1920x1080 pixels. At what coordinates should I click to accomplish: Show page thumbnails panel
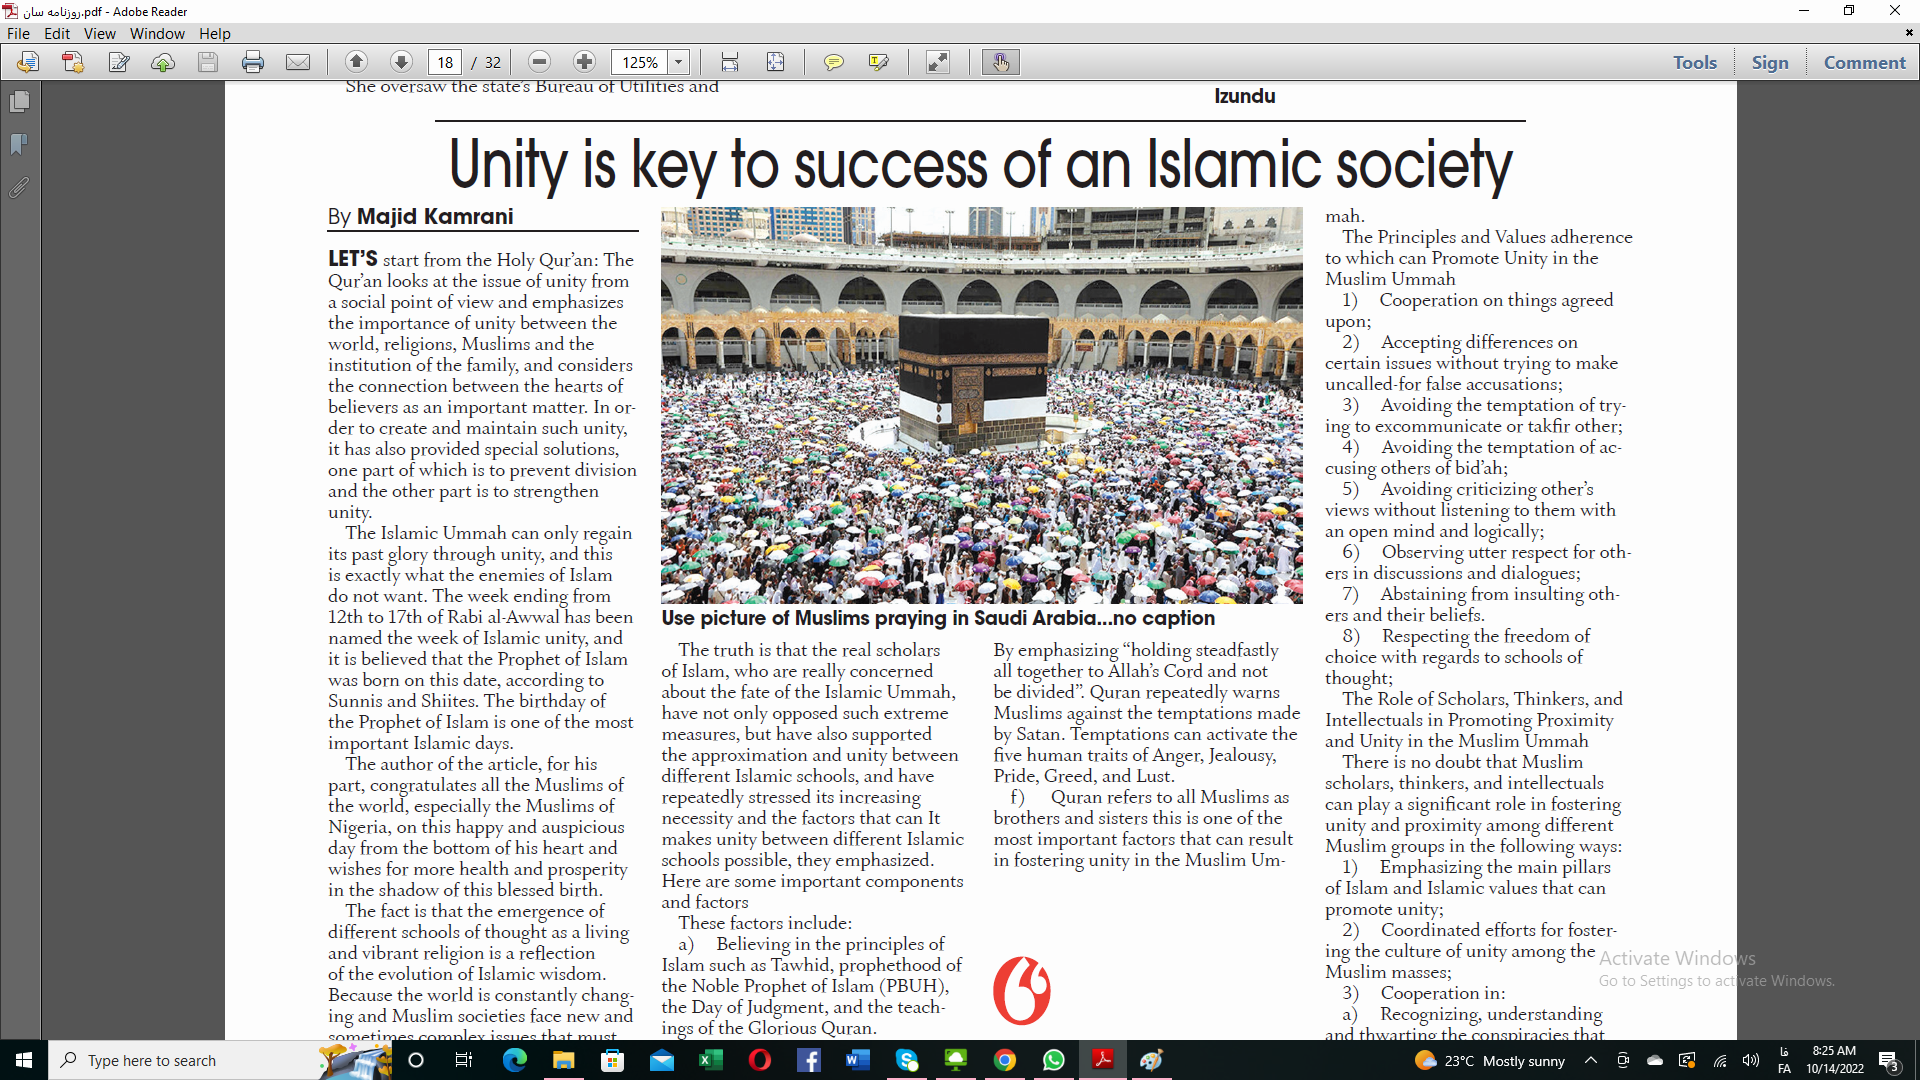(x=19, y=102)
